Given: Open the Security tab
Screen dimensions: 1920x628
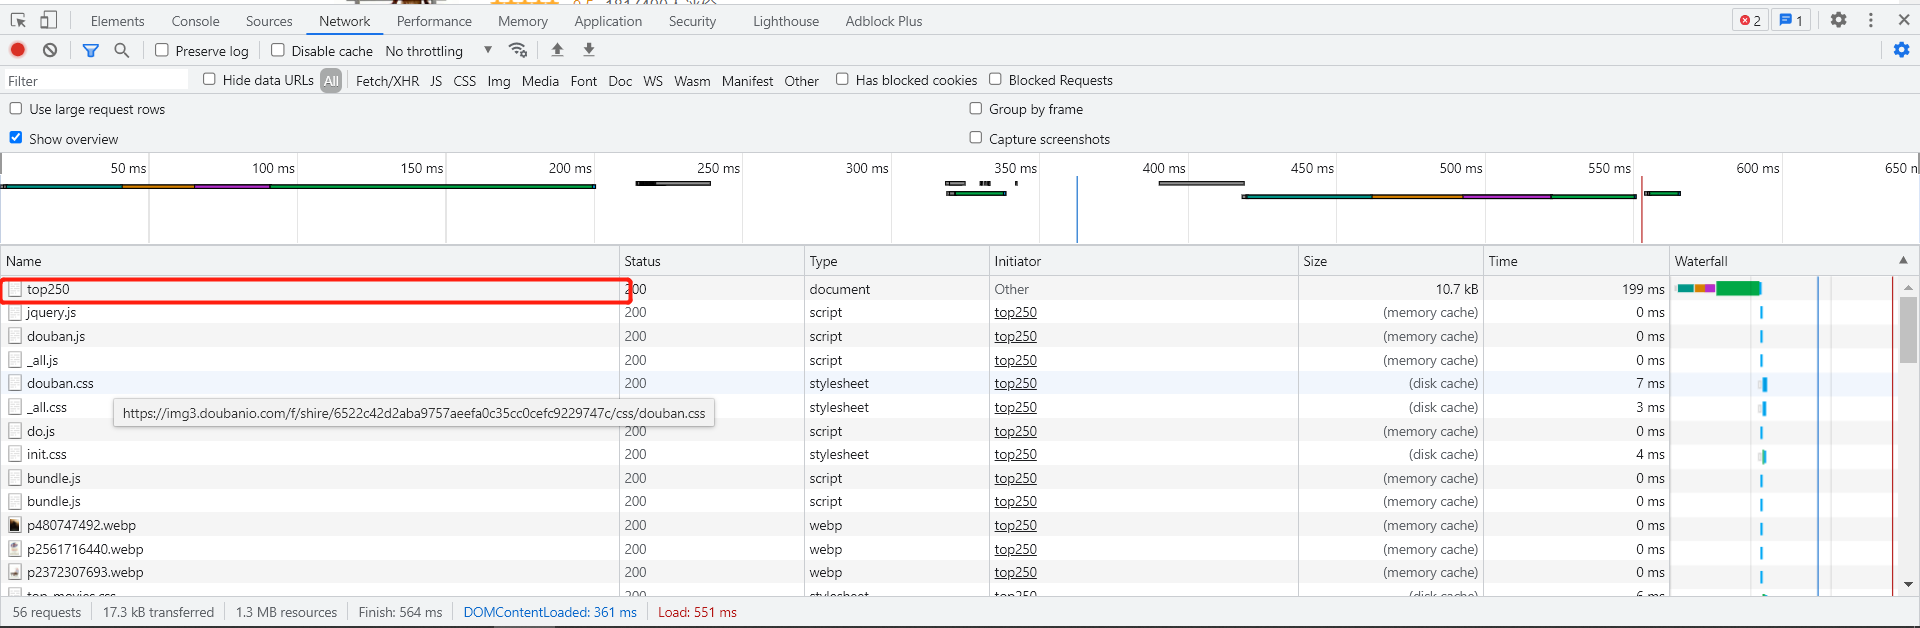Looking at the screenshot, I should coord(692,21).
